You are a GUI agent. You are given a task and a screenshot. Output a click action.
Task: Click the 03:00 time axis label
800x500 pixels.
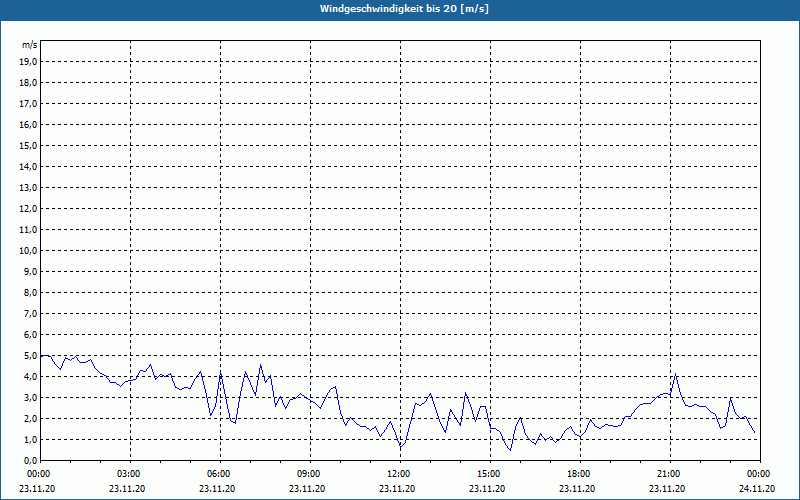point(129,474)
